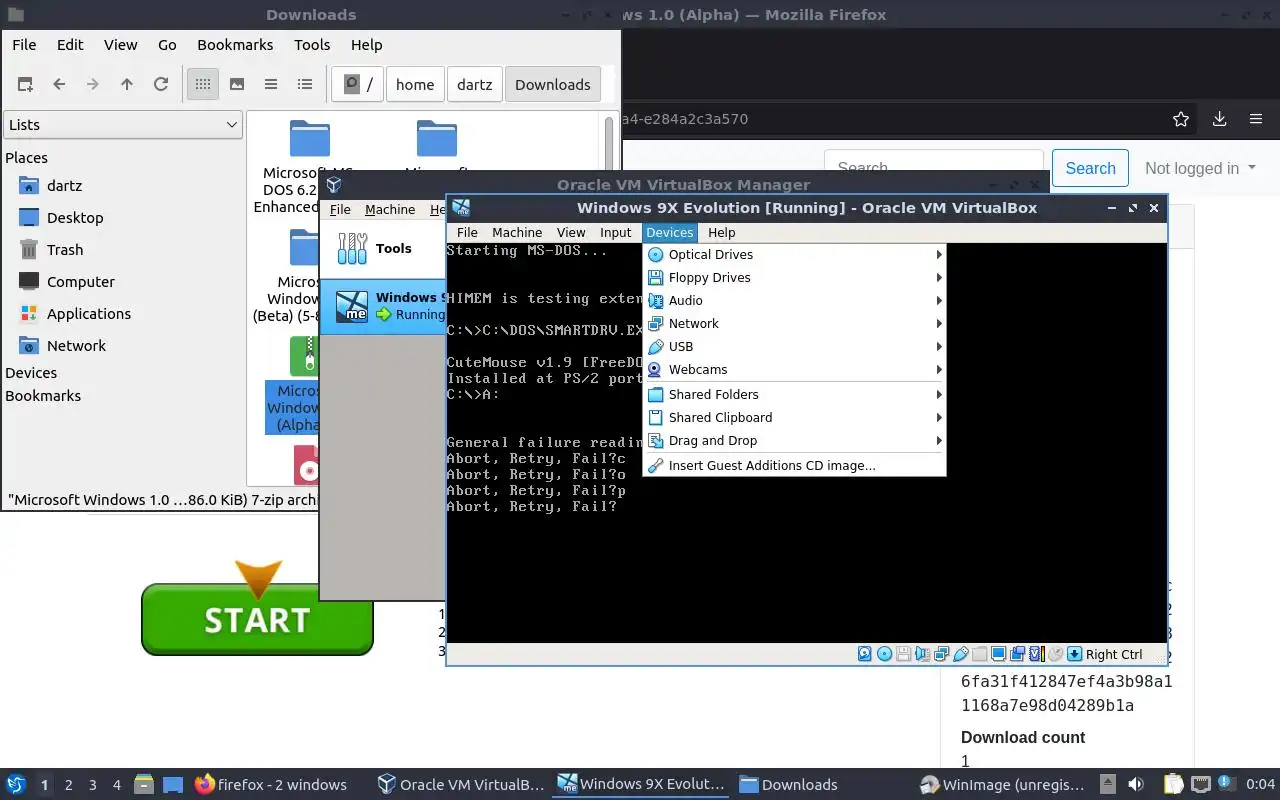
Task: Expand the Drag and Drop submenu
Action: (x=794, y=441)
